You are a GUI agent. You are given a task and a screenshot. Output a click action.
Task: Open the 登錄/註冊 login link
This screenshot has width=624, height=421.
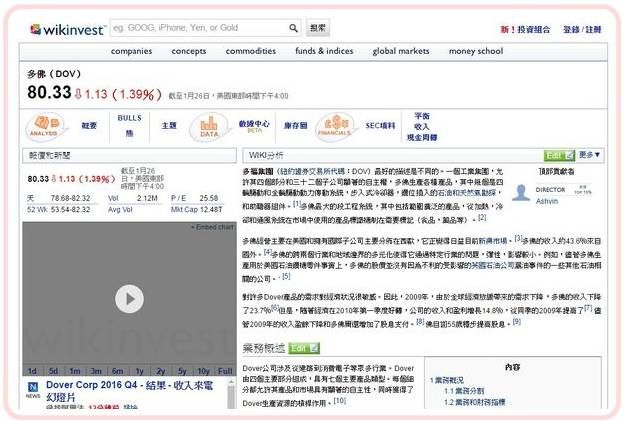point(582,29)
